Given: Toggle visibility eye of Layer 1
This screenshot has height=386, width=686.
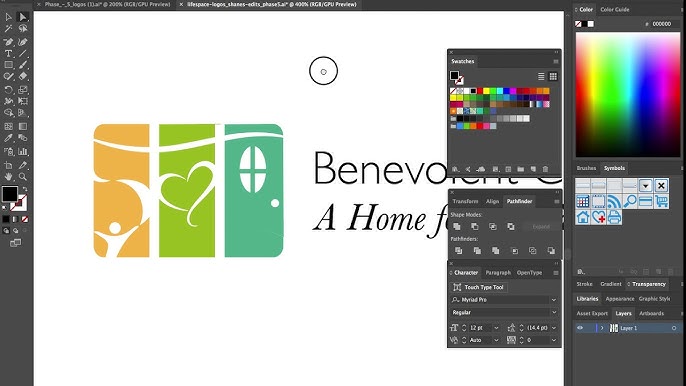Looking at the screenshot, I should point(580,328).
